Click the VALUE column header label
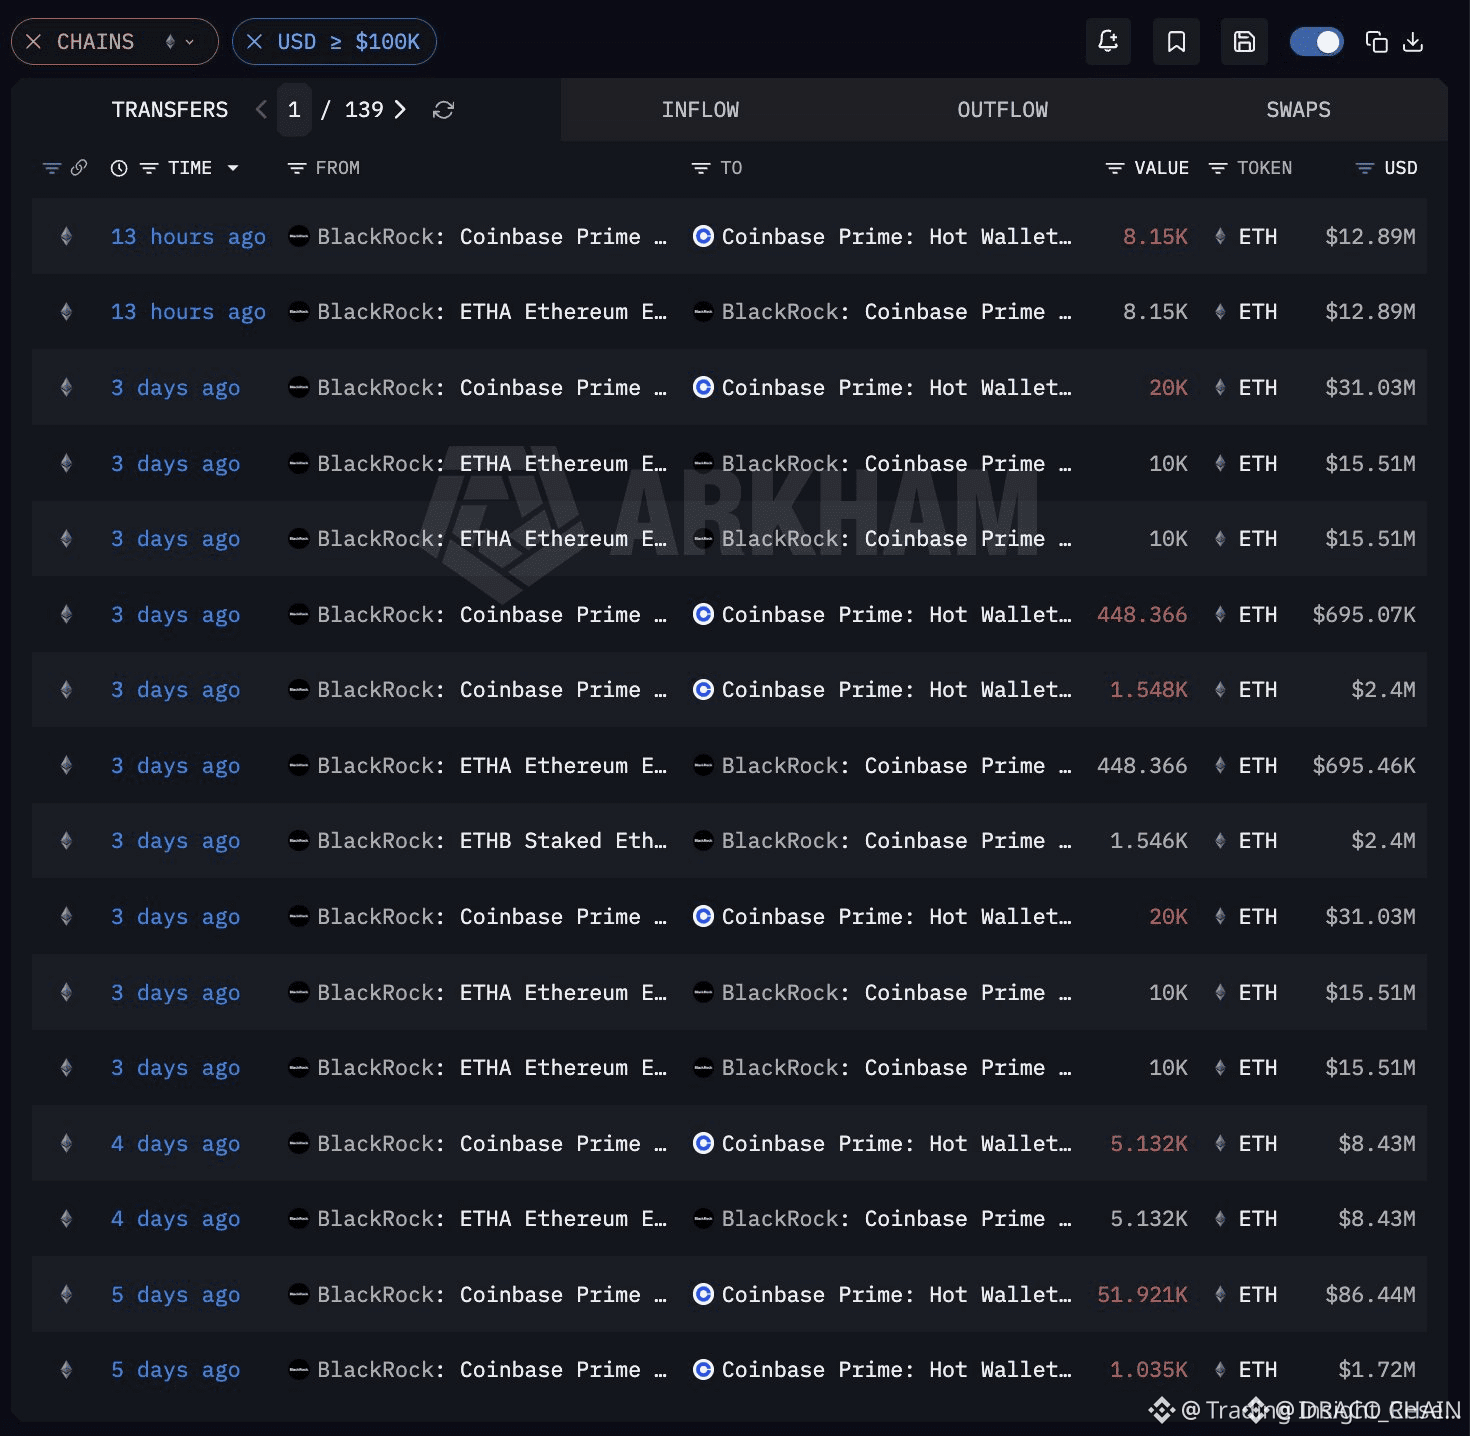This screenshot has width=1470, height=1436. pos(1161,168)
